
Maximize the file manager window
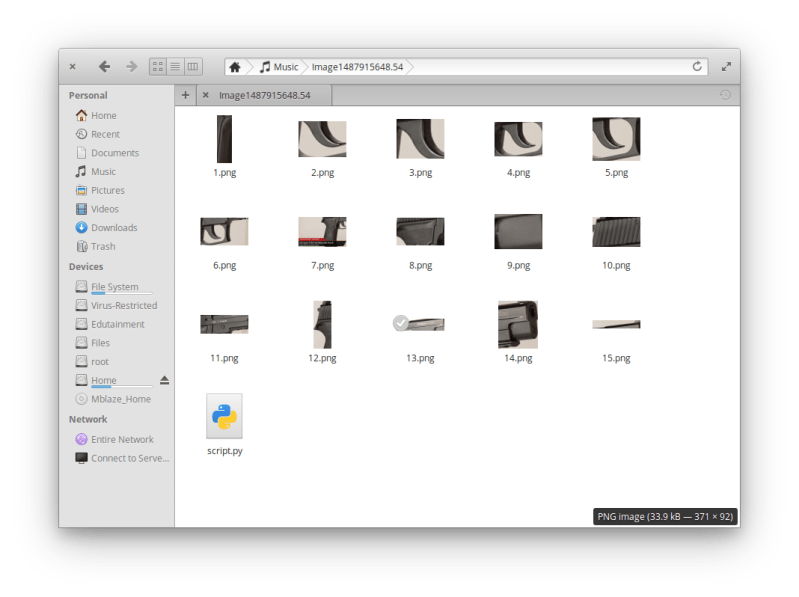(726, 66)
